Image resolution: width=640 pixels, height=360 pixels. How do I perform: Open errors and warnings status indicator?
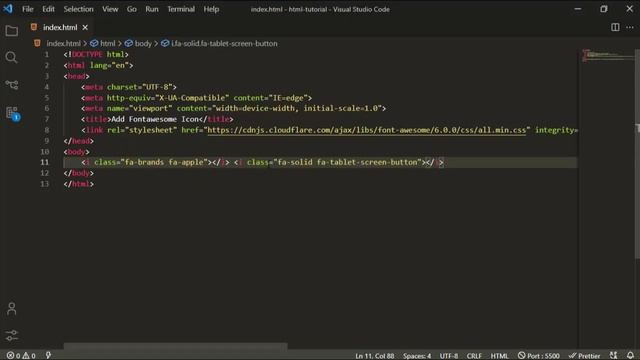pos(21,356)
